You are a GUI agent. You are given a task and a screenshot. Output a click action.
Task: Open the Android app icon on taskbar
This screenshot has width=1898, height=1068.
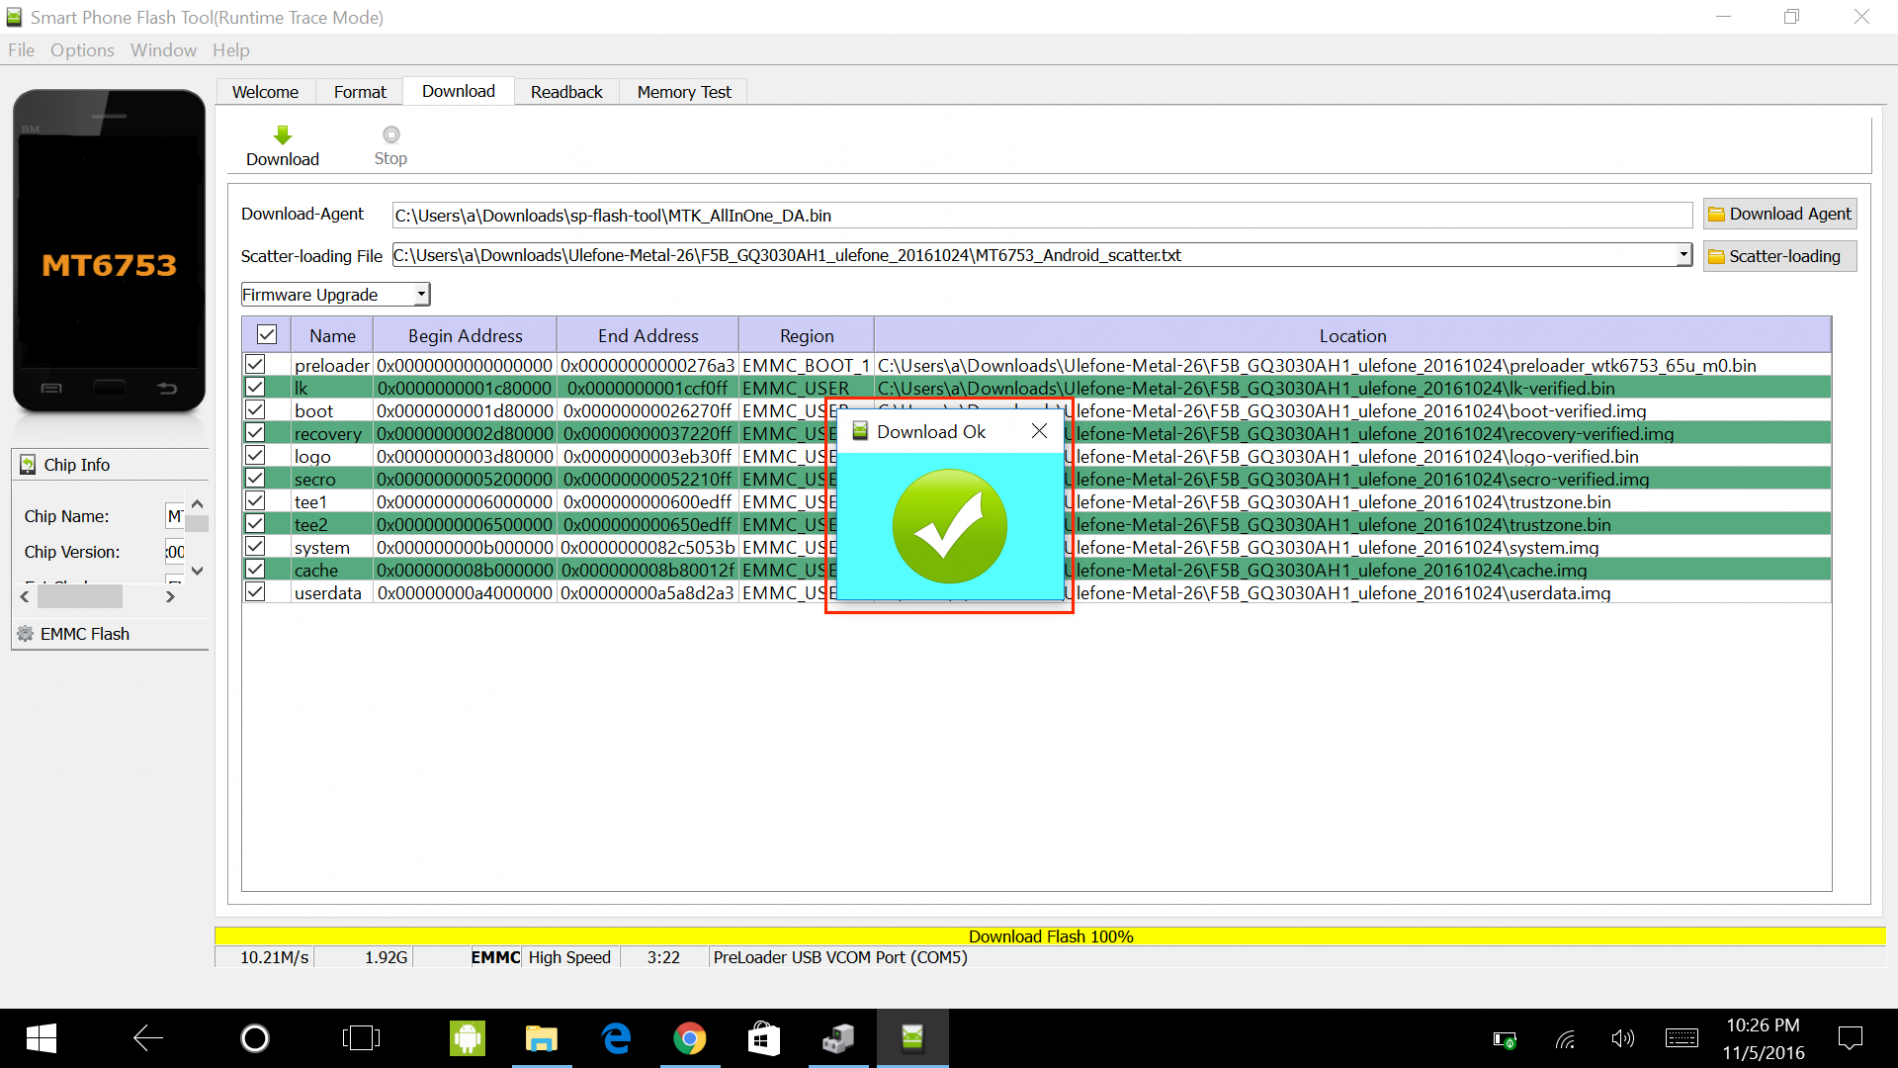[467, 1038]
